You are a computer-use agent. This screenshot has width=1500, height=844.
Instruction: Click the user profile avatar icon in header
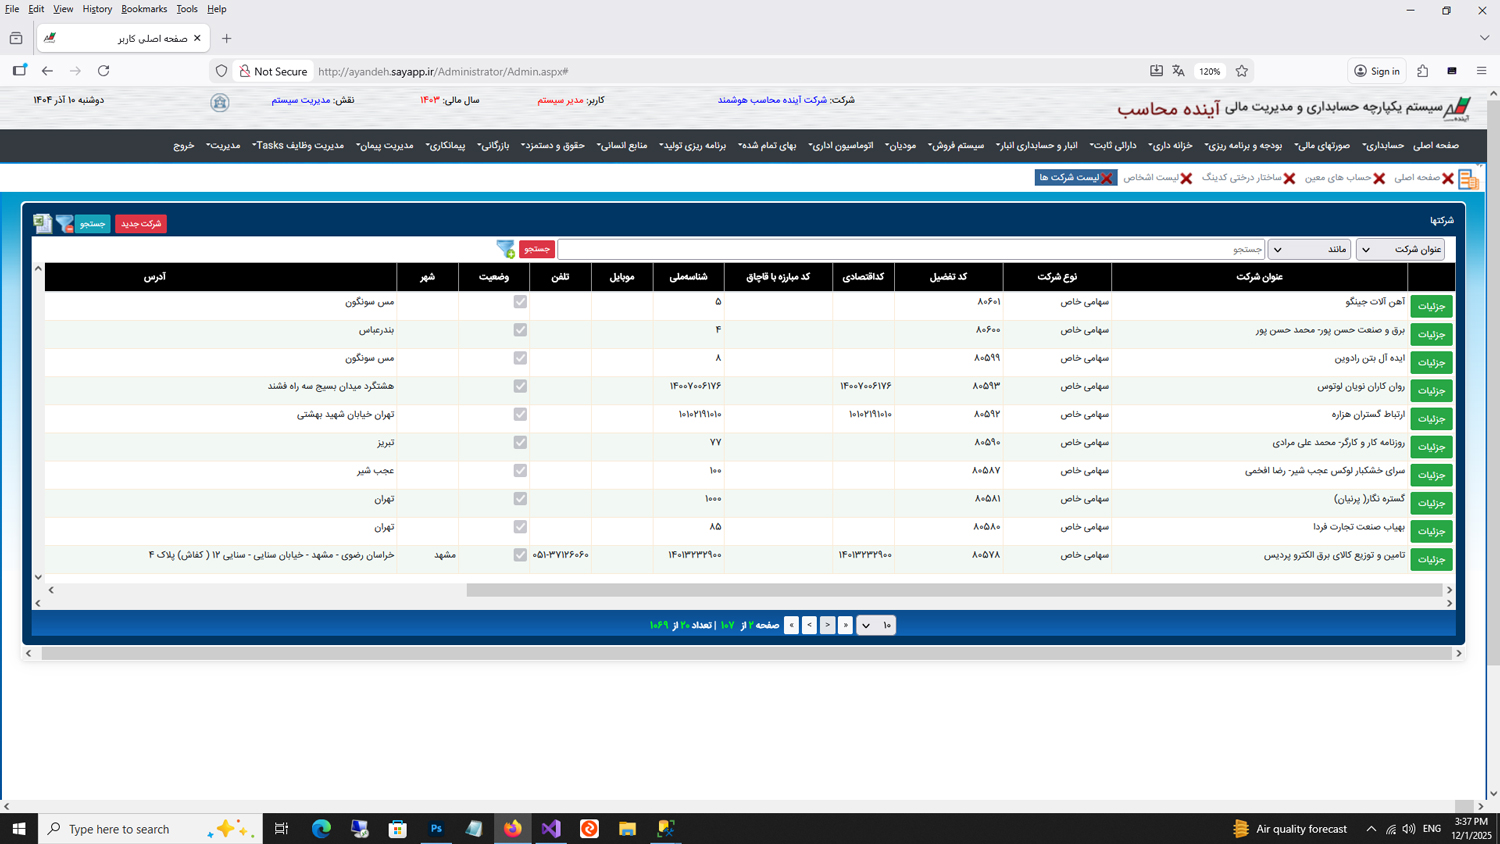[220, 102]
